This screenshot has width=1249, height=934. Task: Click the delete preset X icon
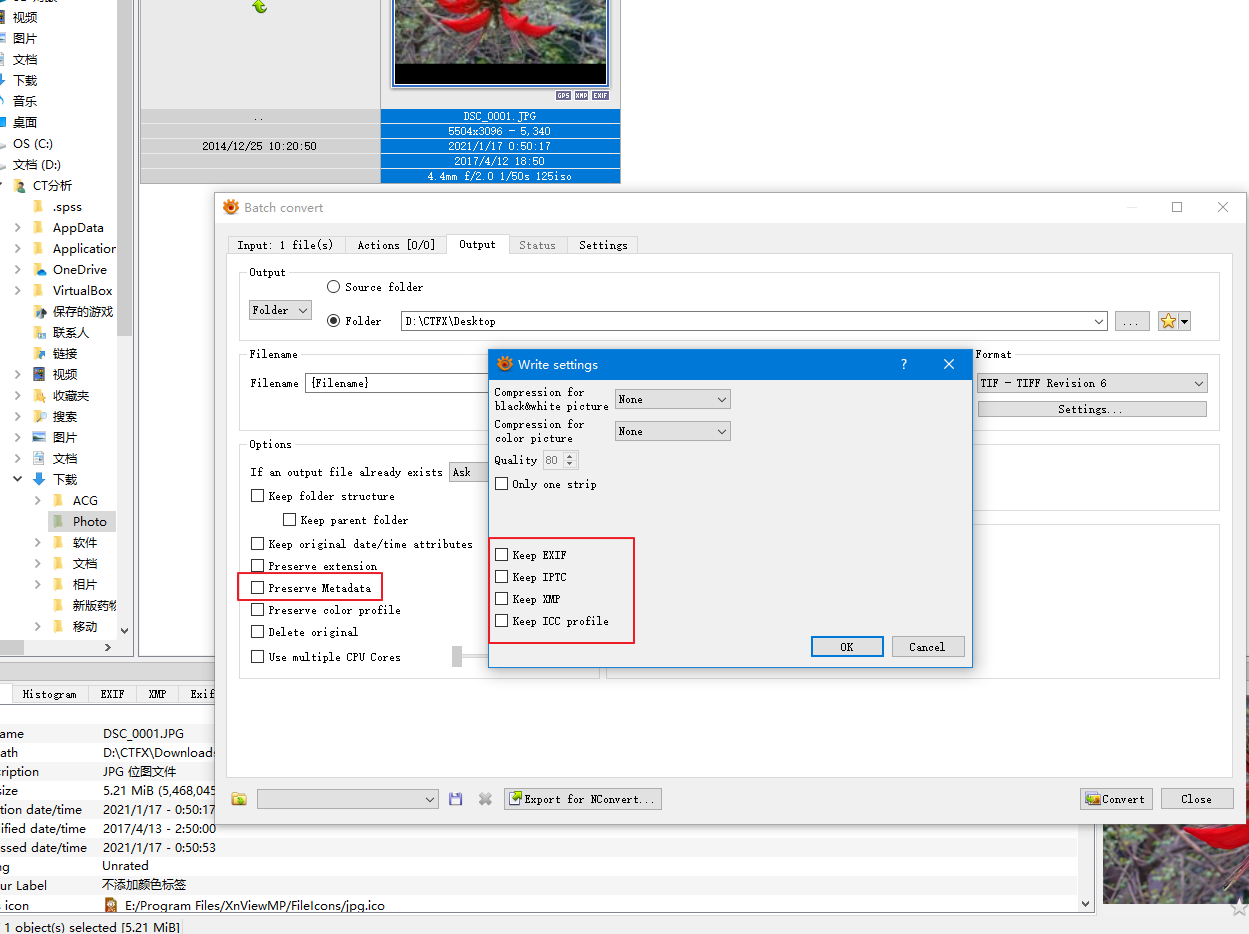485,799
